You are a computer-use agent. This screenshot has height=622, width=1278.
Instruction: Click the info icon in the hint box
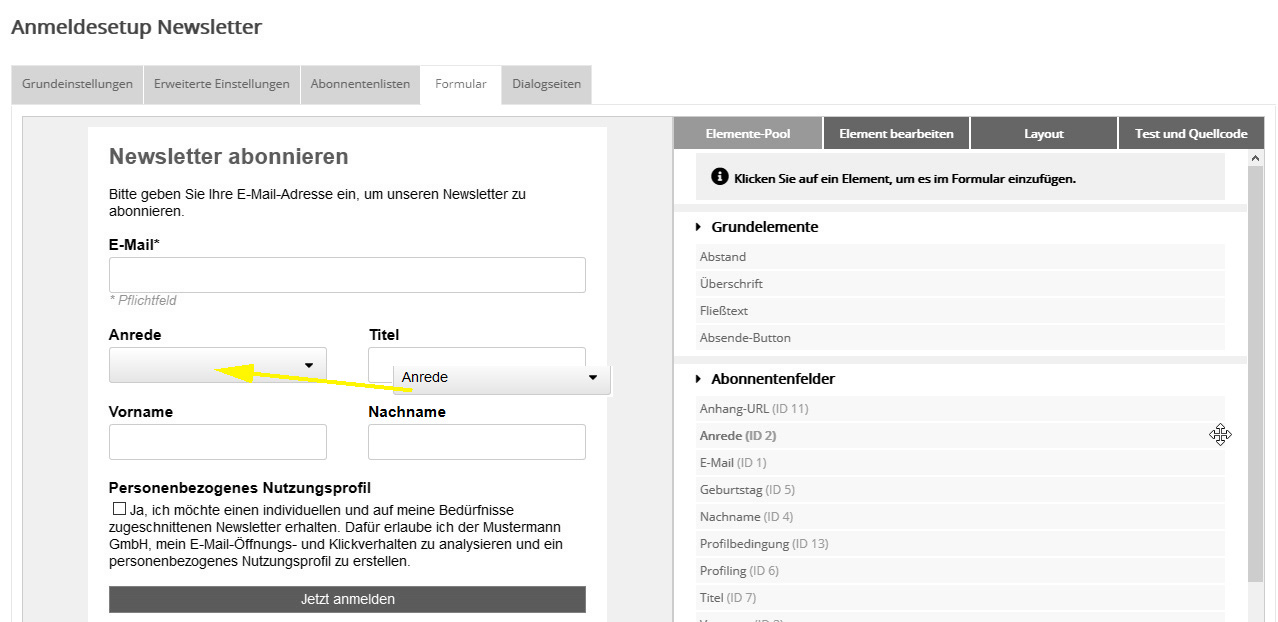(719, 177)
